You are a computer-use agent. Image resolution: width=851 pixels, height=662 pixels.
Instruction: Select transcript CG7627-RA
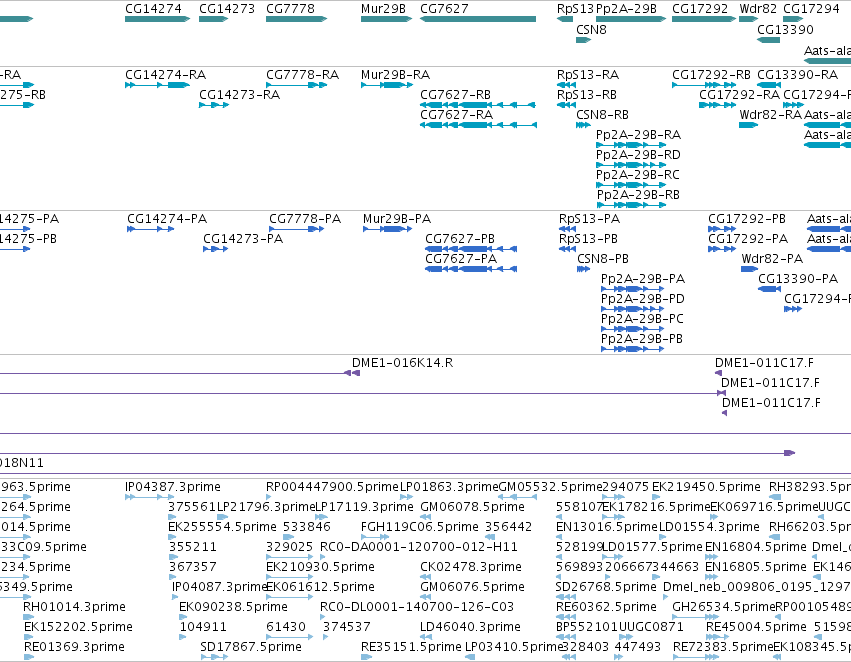(x=478, y=125)
